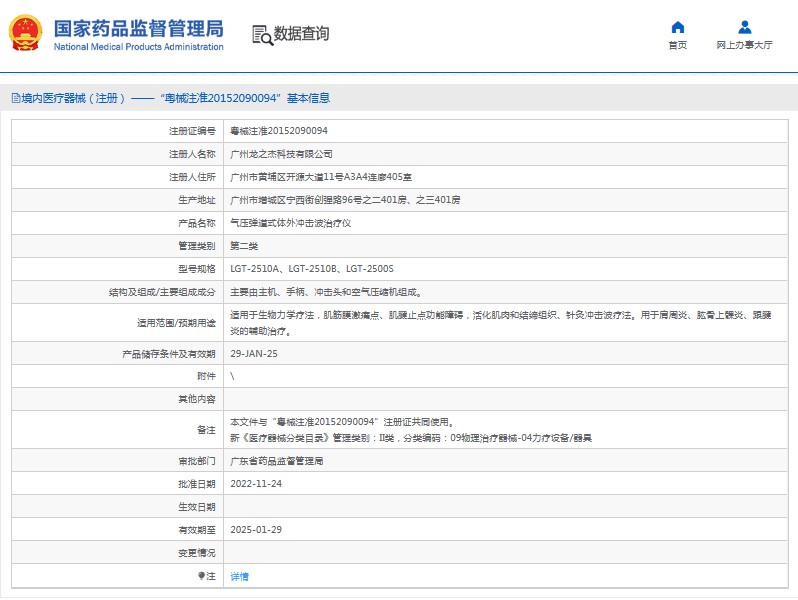Viewport: 798px width, 600px height.
Task: Go to 首页 home icon
Action: click(677, 27)
